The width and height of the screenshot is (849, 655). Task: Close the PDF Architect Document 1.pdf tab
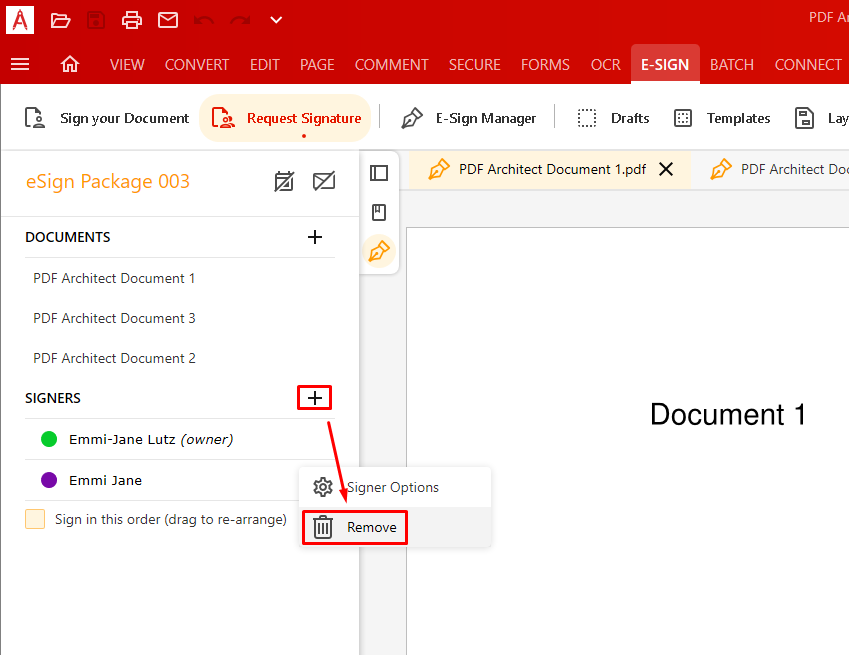[666, 169]
